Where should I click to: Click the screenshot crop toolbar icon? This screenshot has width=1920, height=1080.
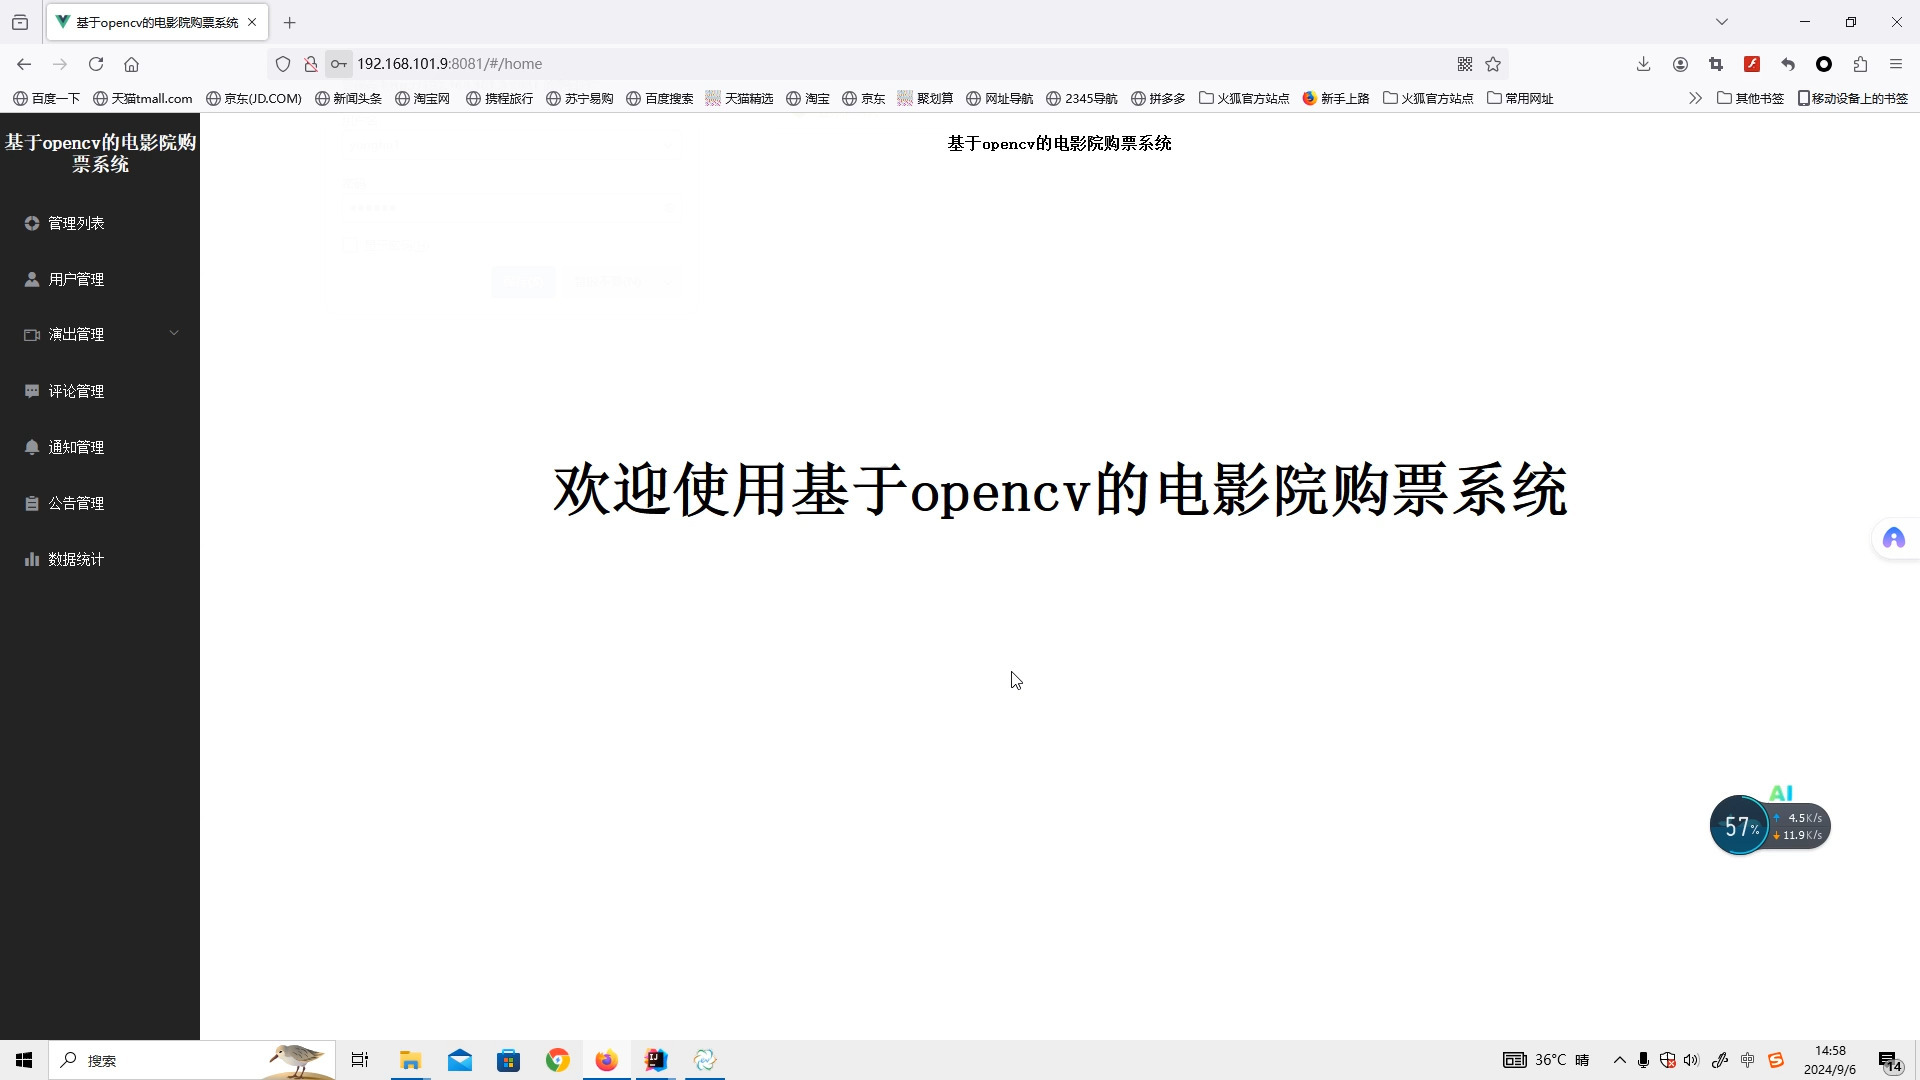pos(1716,64)
